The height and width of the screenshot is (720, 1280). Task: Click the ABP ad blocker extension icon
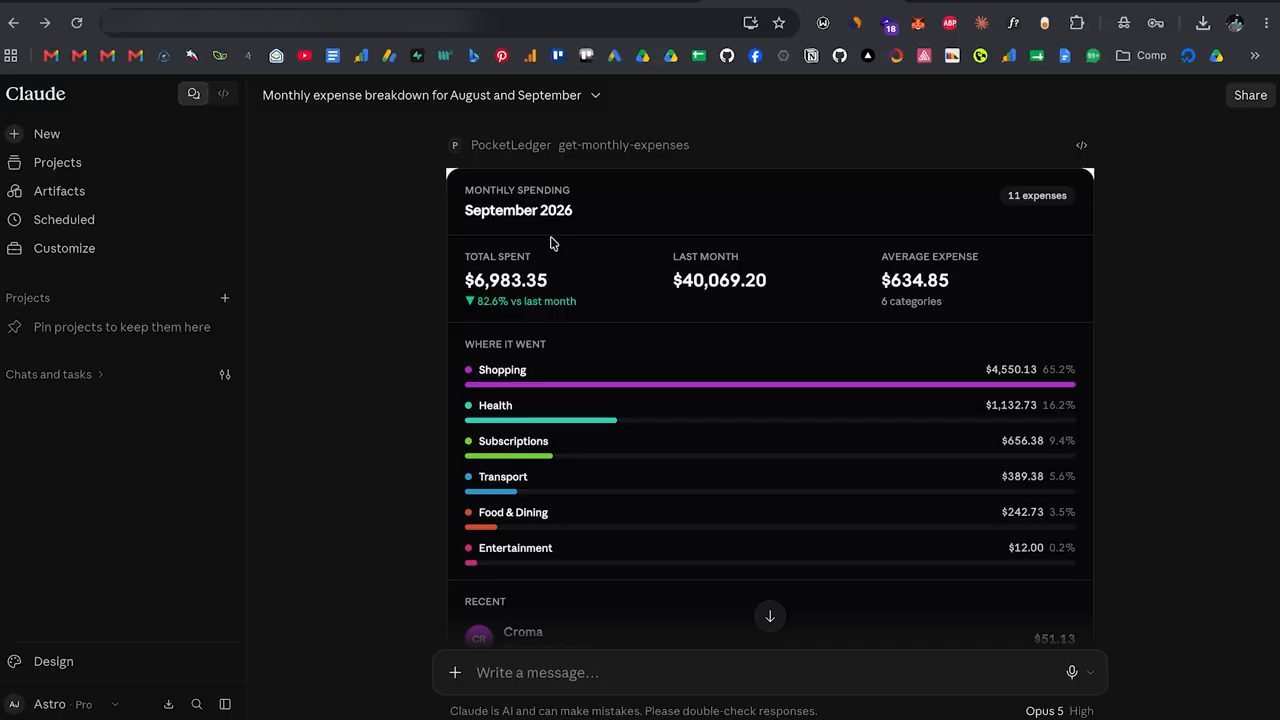pyautogui.click(x=950, y=23)
